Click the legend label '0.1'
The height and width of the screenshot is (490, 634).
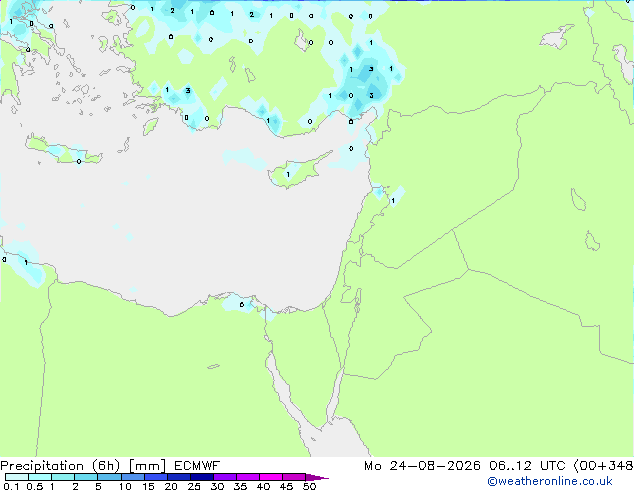11,486
